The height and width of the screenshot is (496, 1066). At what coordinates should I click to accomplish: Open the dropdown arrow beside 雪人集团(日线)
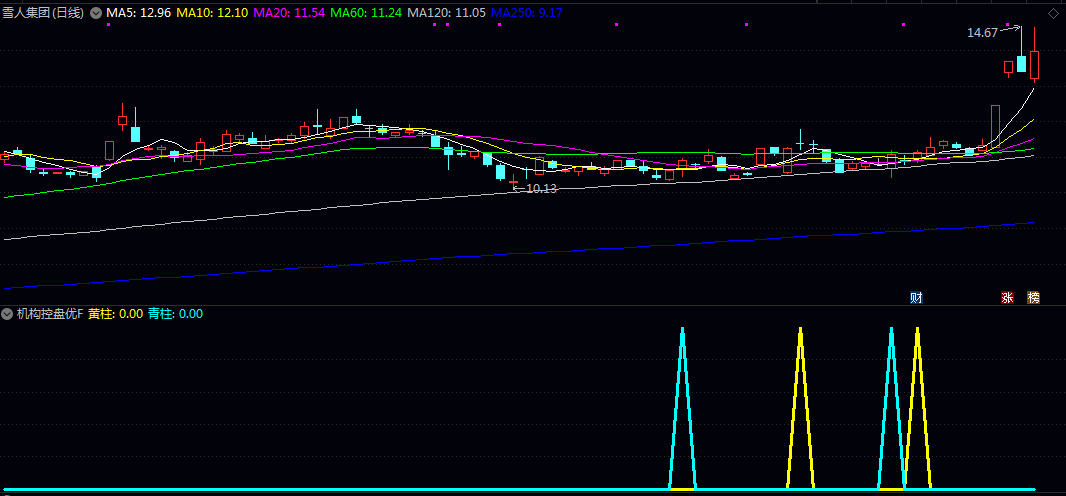pos(94,13)
